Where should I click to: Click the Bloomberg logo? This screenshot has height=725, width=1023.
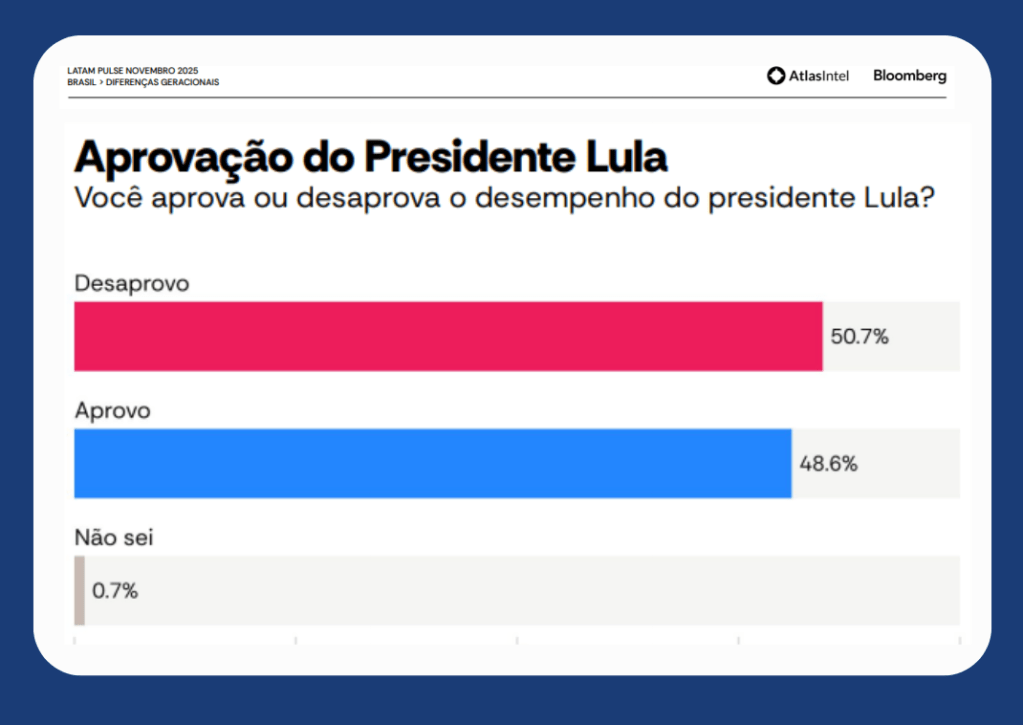[x=909, y=76]
